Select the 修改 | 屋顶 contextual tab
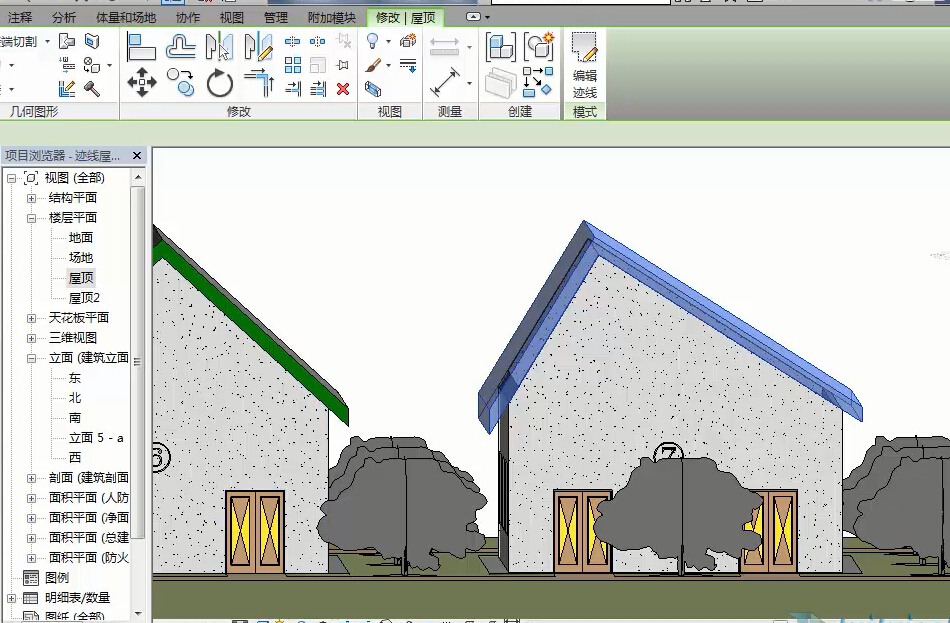 point(405,18)
